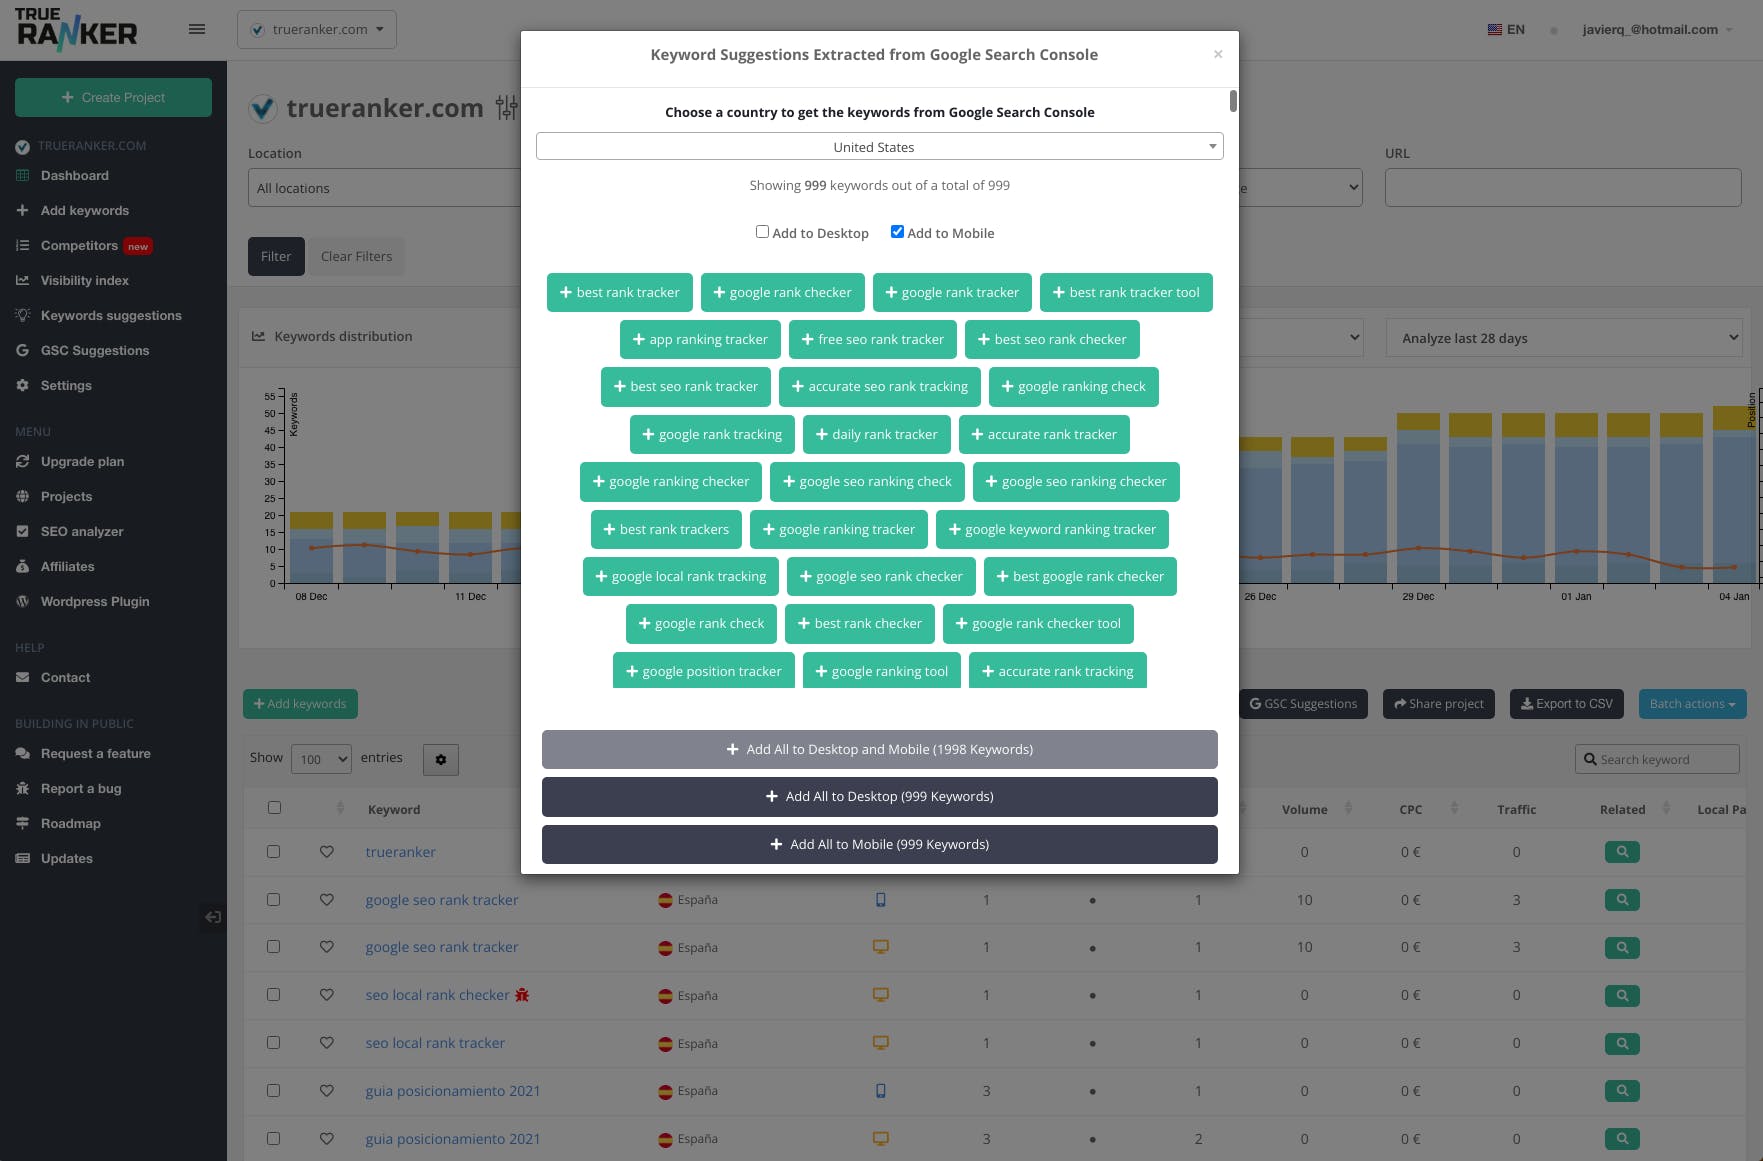The image size is (1763, 1161).
Task: Click the URL input field
Action: [1563, 188]
